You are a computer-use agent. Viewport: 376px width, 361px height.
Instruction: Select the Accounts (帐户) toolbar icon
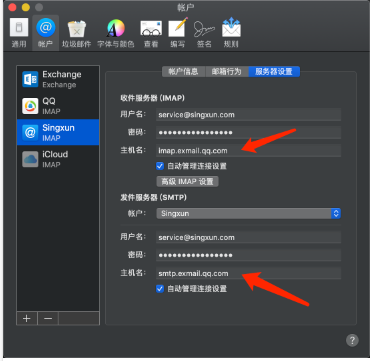[x=45, y=33]
